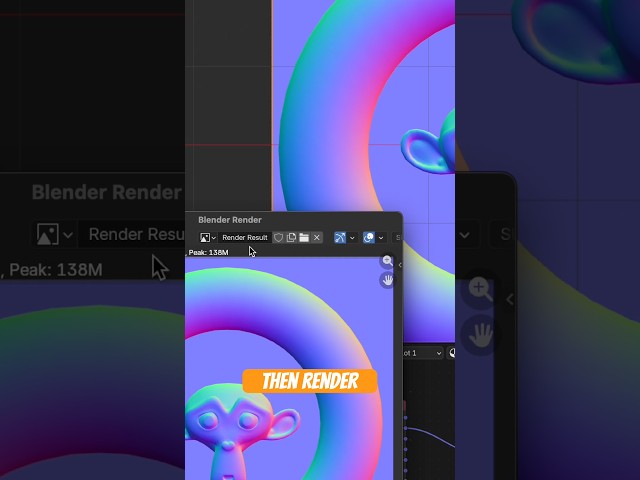
Task: Expand the sidebar with the small arrow
Action: (x=400, y=265)
